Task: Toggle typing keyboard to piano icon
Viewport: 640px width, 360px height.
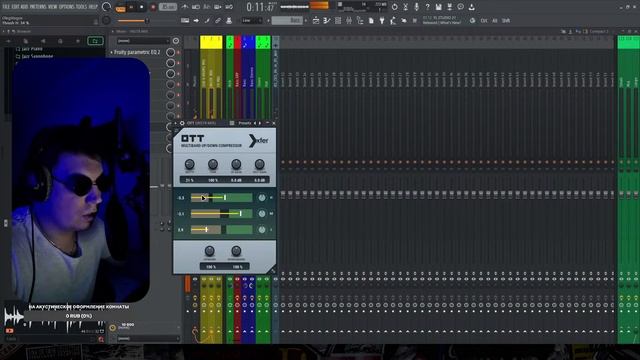Action: point(185,20)
